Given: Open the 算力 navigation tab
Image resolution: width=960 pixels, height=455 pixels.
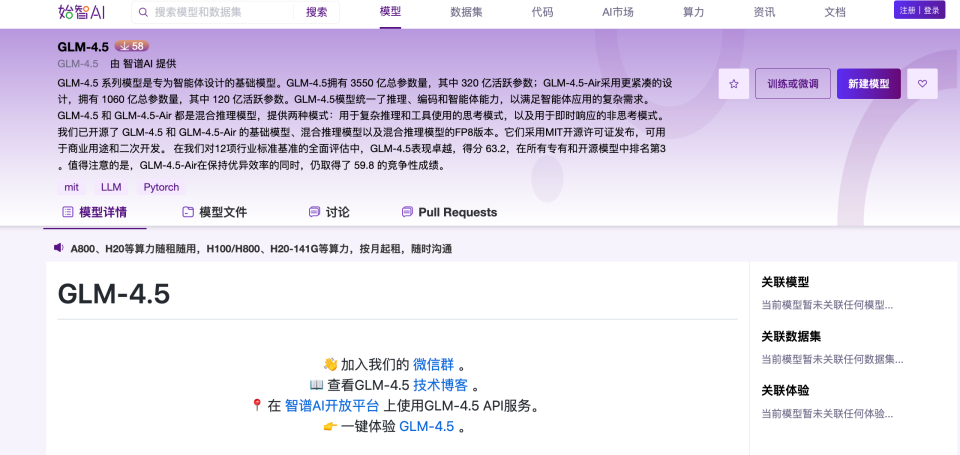Looking at the screenshot, I should coord(694,12).
